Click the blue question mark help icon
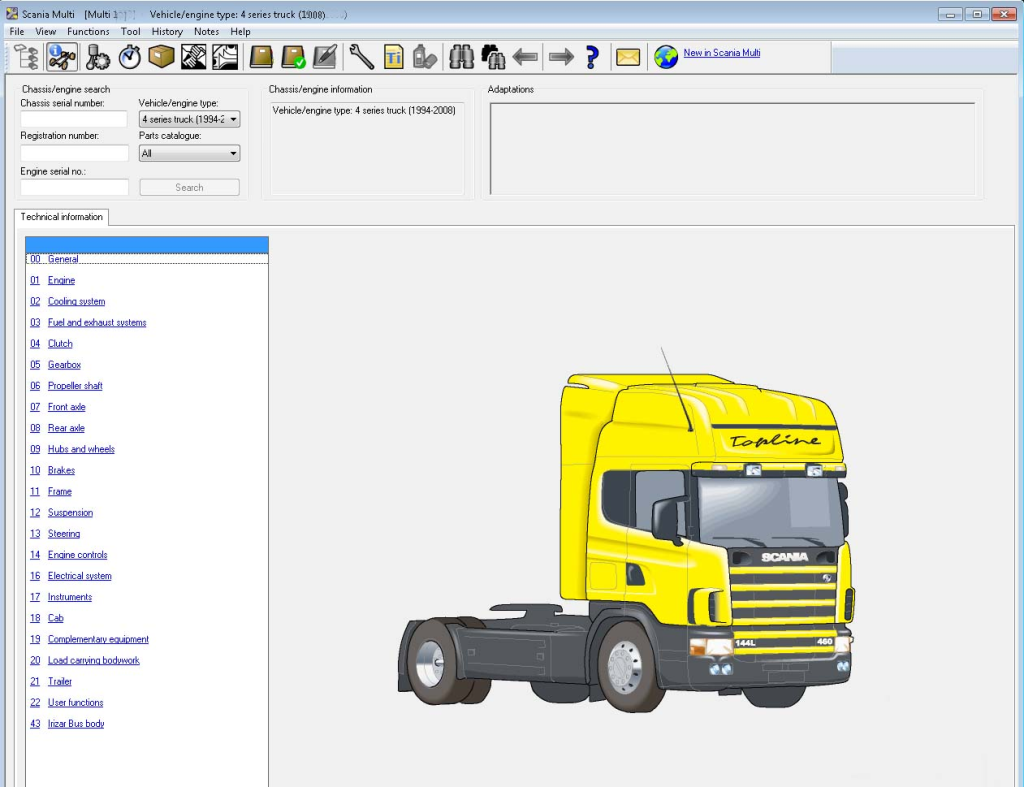Image resolution: width=1024 pixels, height=787 pixels. click(x=592, y=57)
